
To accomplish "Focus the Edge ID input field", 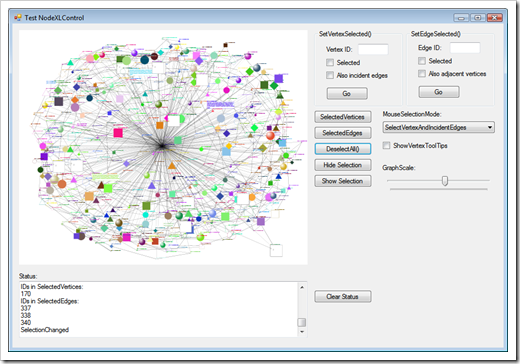I will click(x=465, y=48).
